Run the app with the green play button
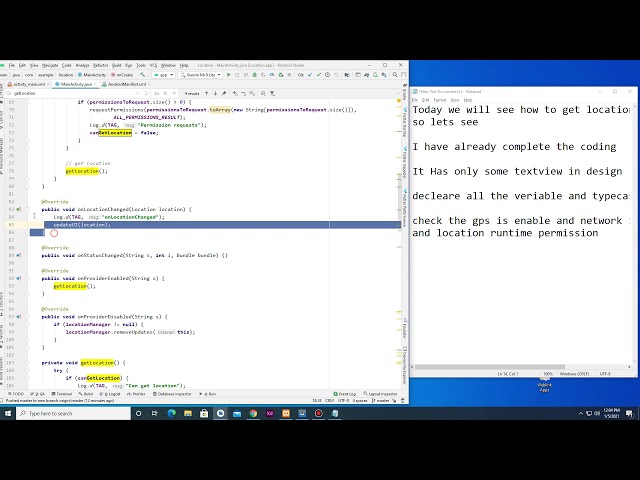This screenshot has width=640, height=480. [x=229, y=75]
